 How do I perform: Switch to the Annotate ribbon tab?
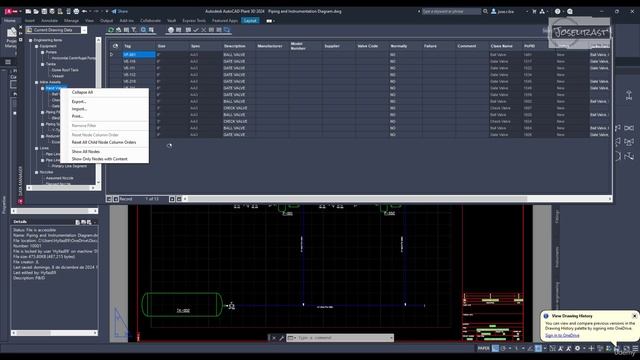[x=49, y=20]
